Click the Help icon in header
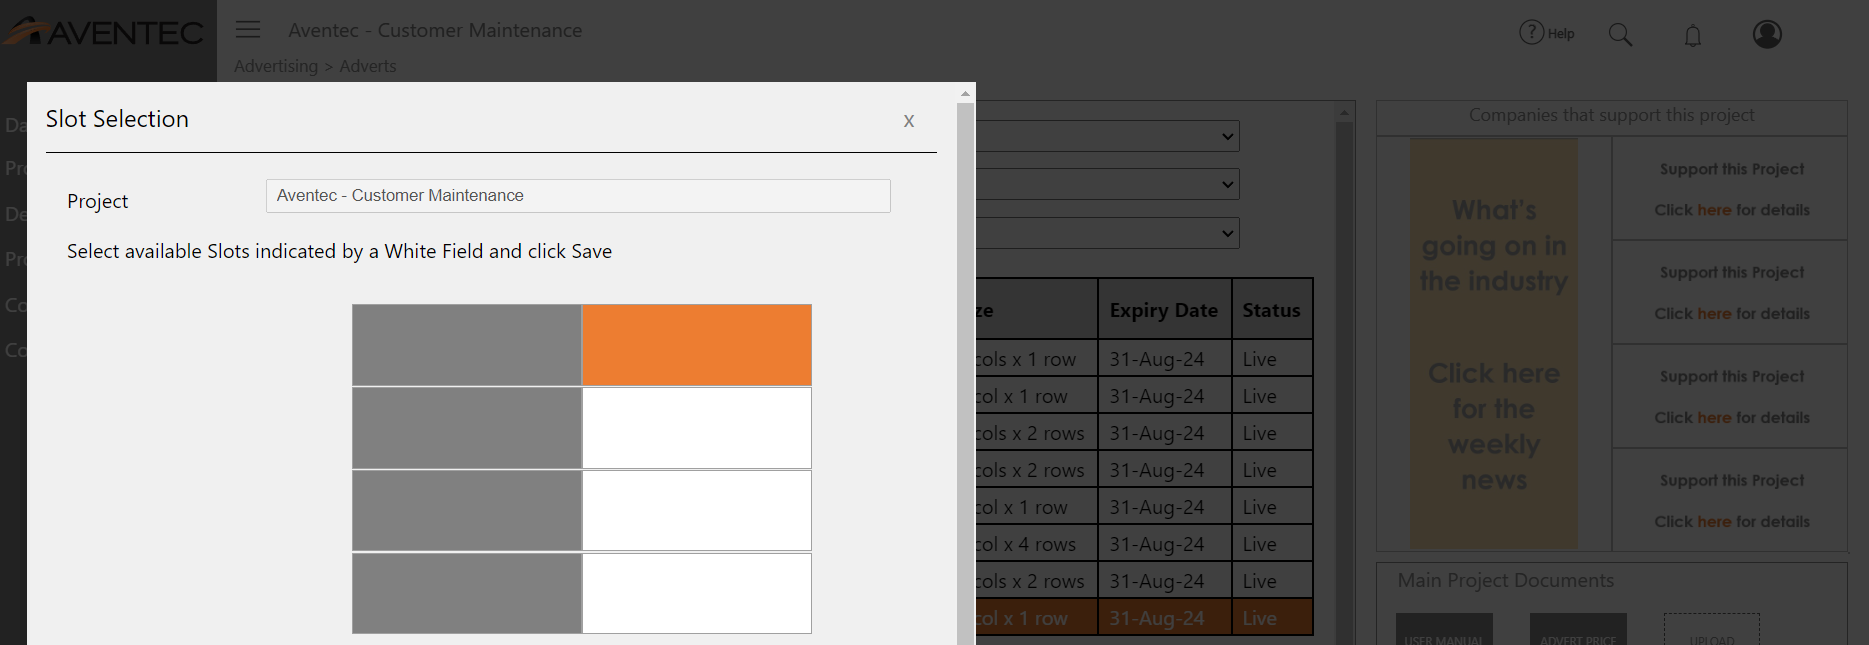 point(1545,33)
